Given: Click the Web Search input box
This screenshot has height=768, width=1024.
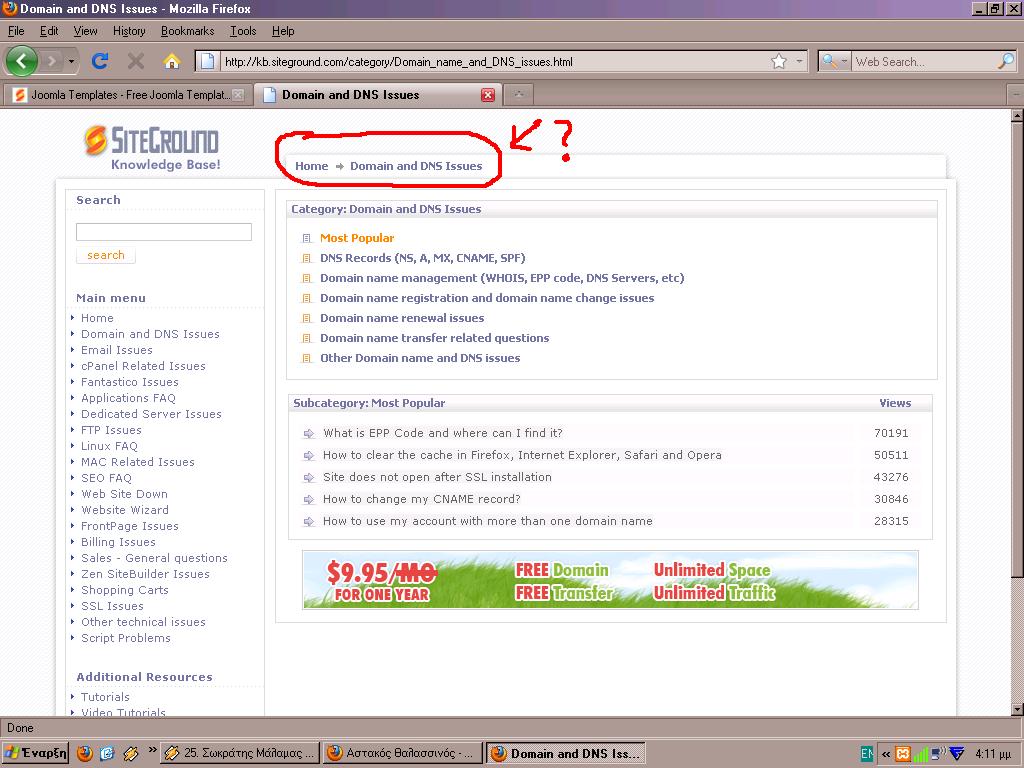Looking at the screenshot, I should (924, 61).
